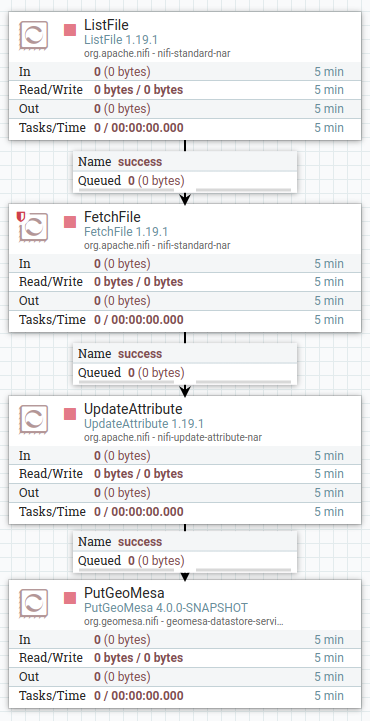Click the 'UpdateAttribute 1.19.1' version text
Image resolution: width=370 pixels, height=721 pixels.
[144, 423]
